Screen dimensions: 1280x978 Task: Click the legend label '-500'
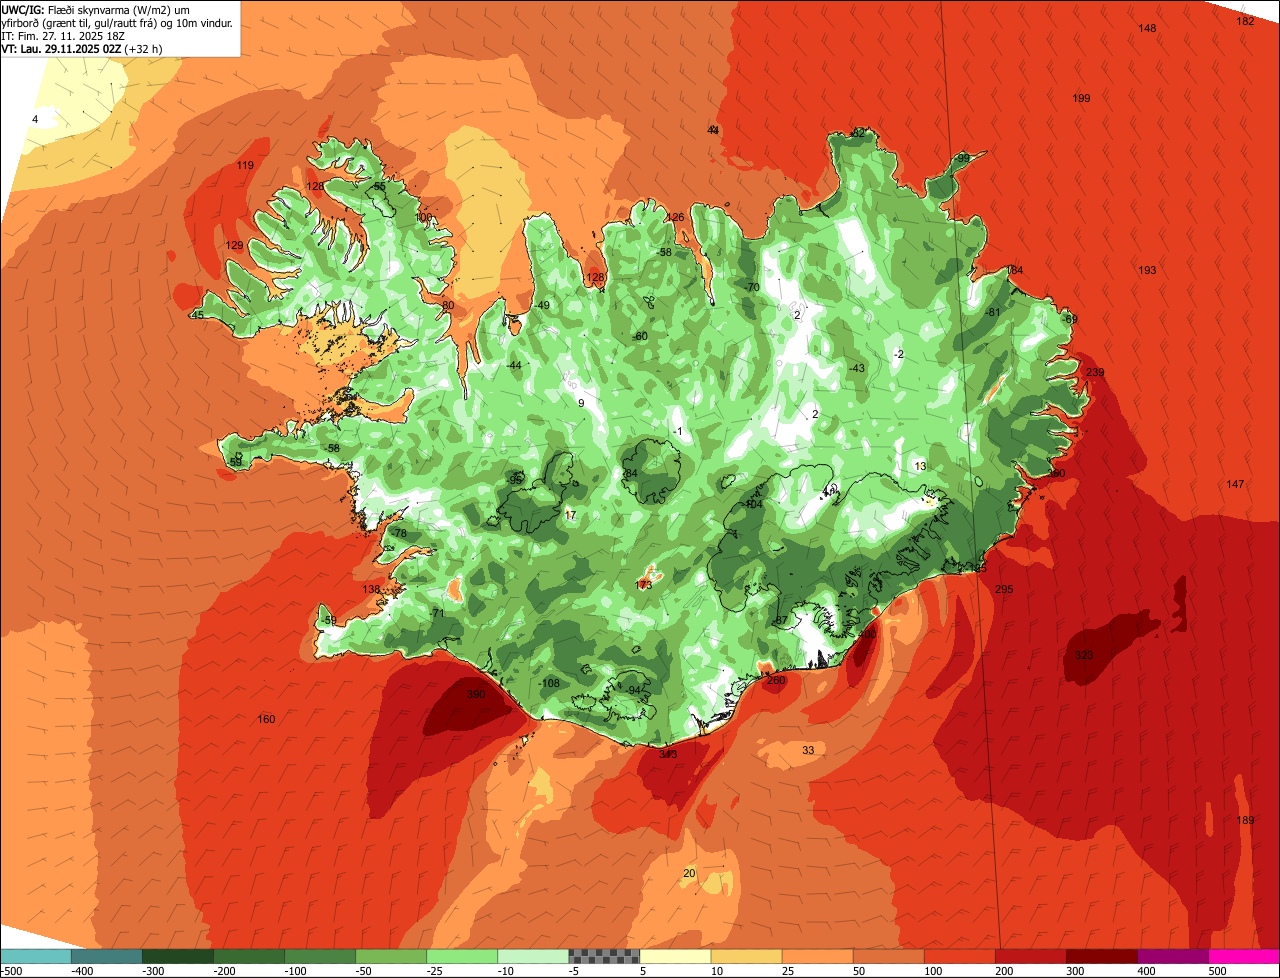12,971
